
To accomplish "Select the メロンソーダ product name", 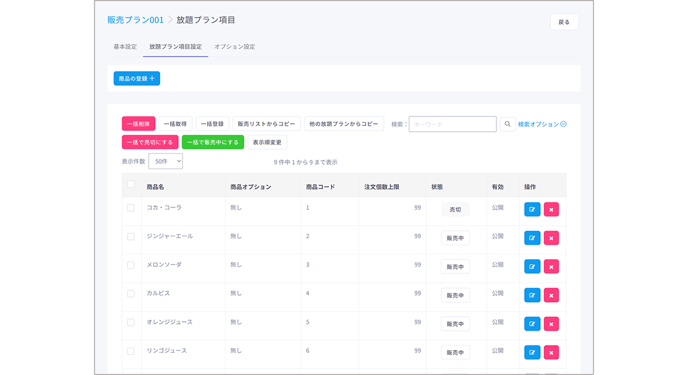I will click(x=164, y=264).
